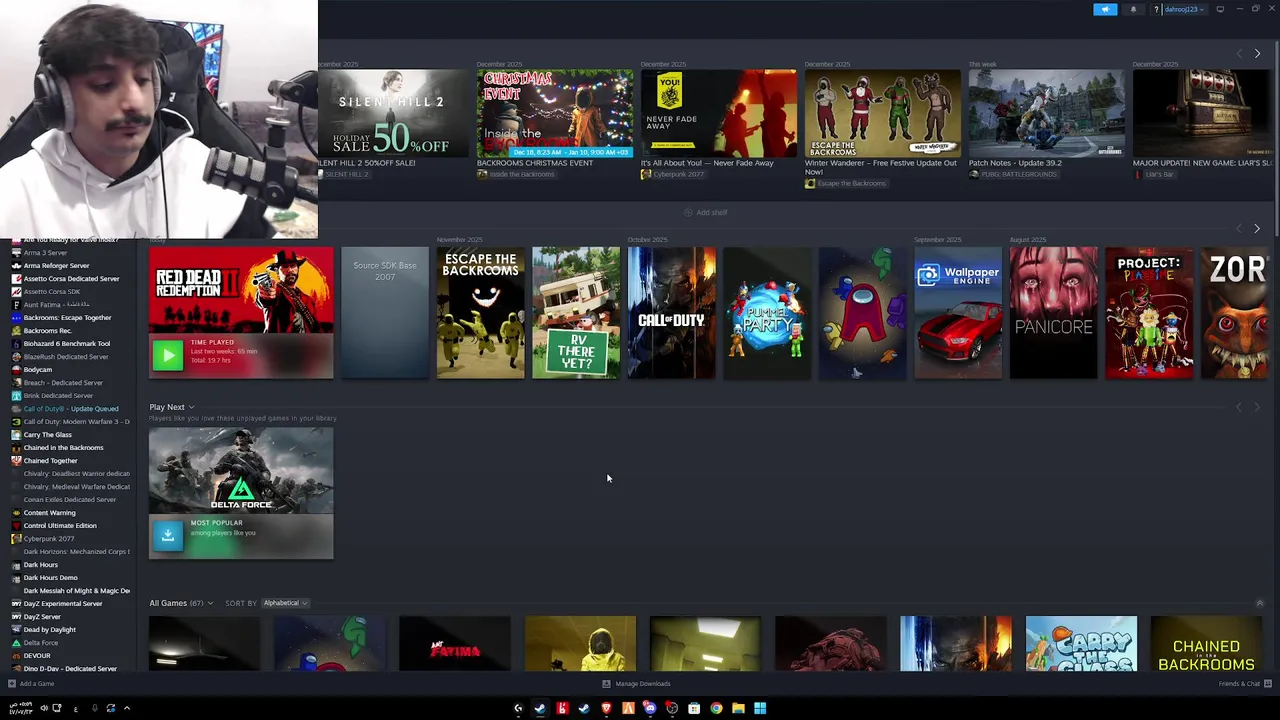Open the Chained in the Backrooms tile in All Games
This screenshot has height=720, width=1280.
click(1206, 643)
